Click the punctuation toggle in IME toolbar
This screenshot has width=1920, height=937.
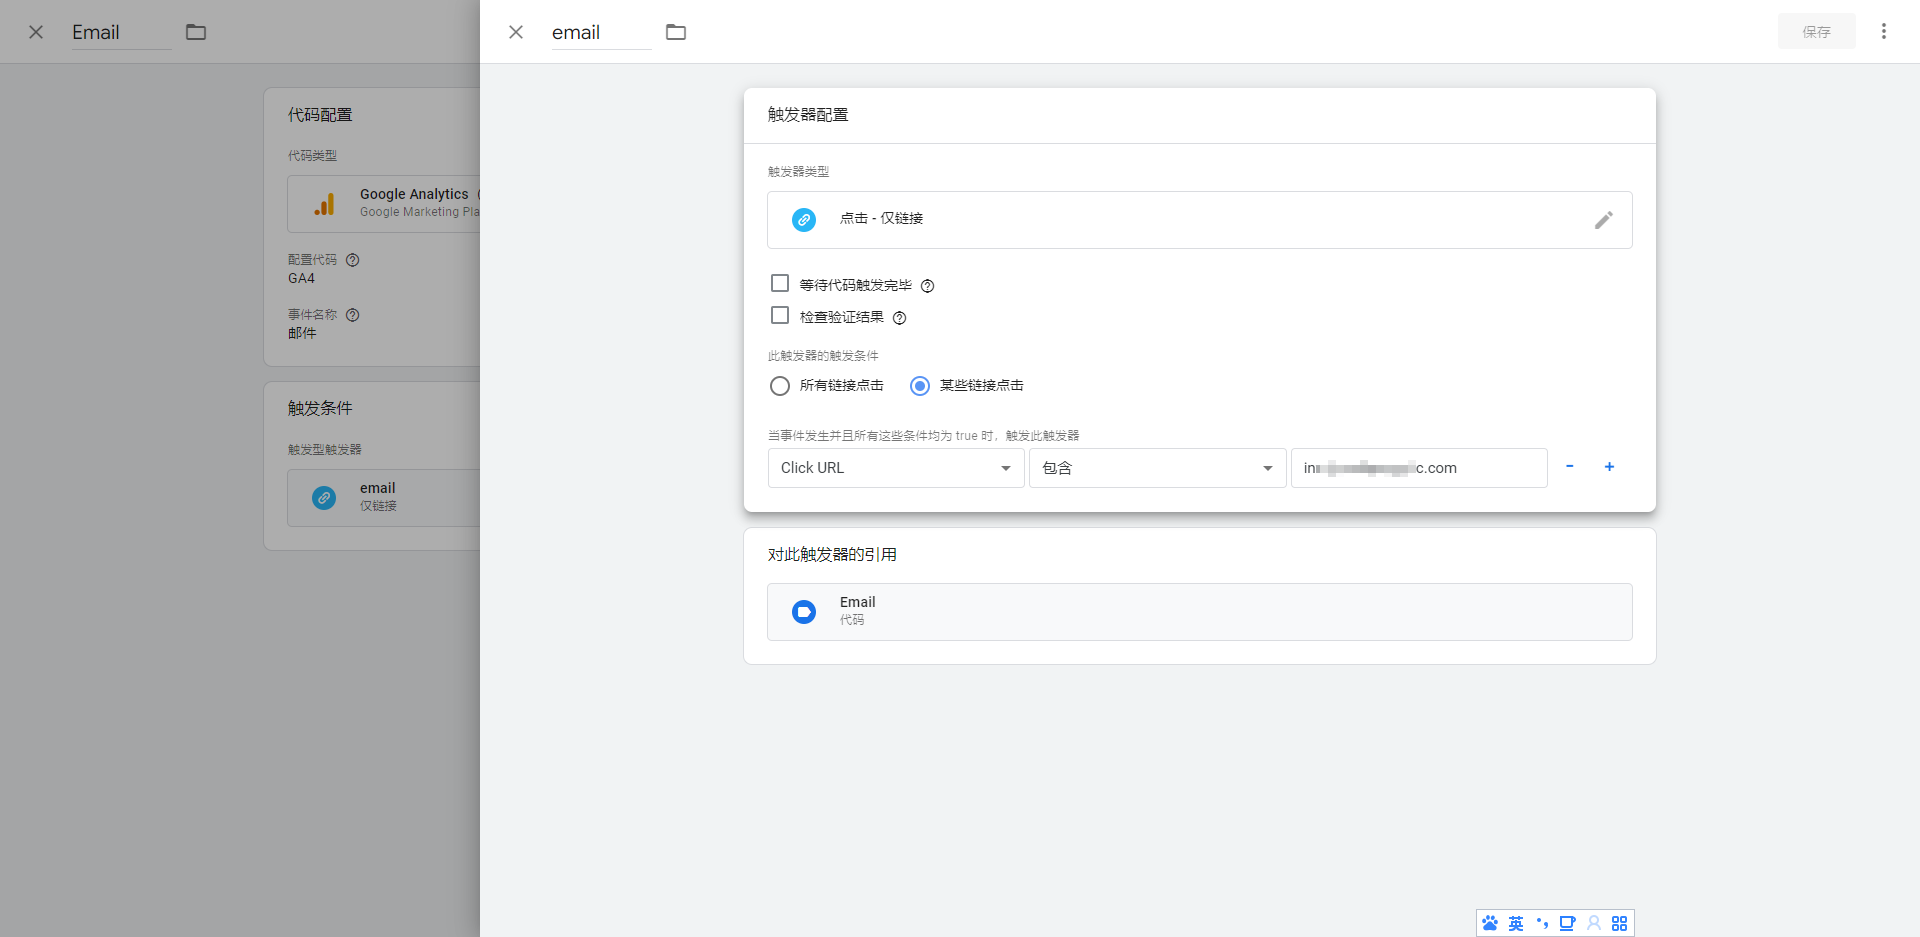click(1542, 923)
